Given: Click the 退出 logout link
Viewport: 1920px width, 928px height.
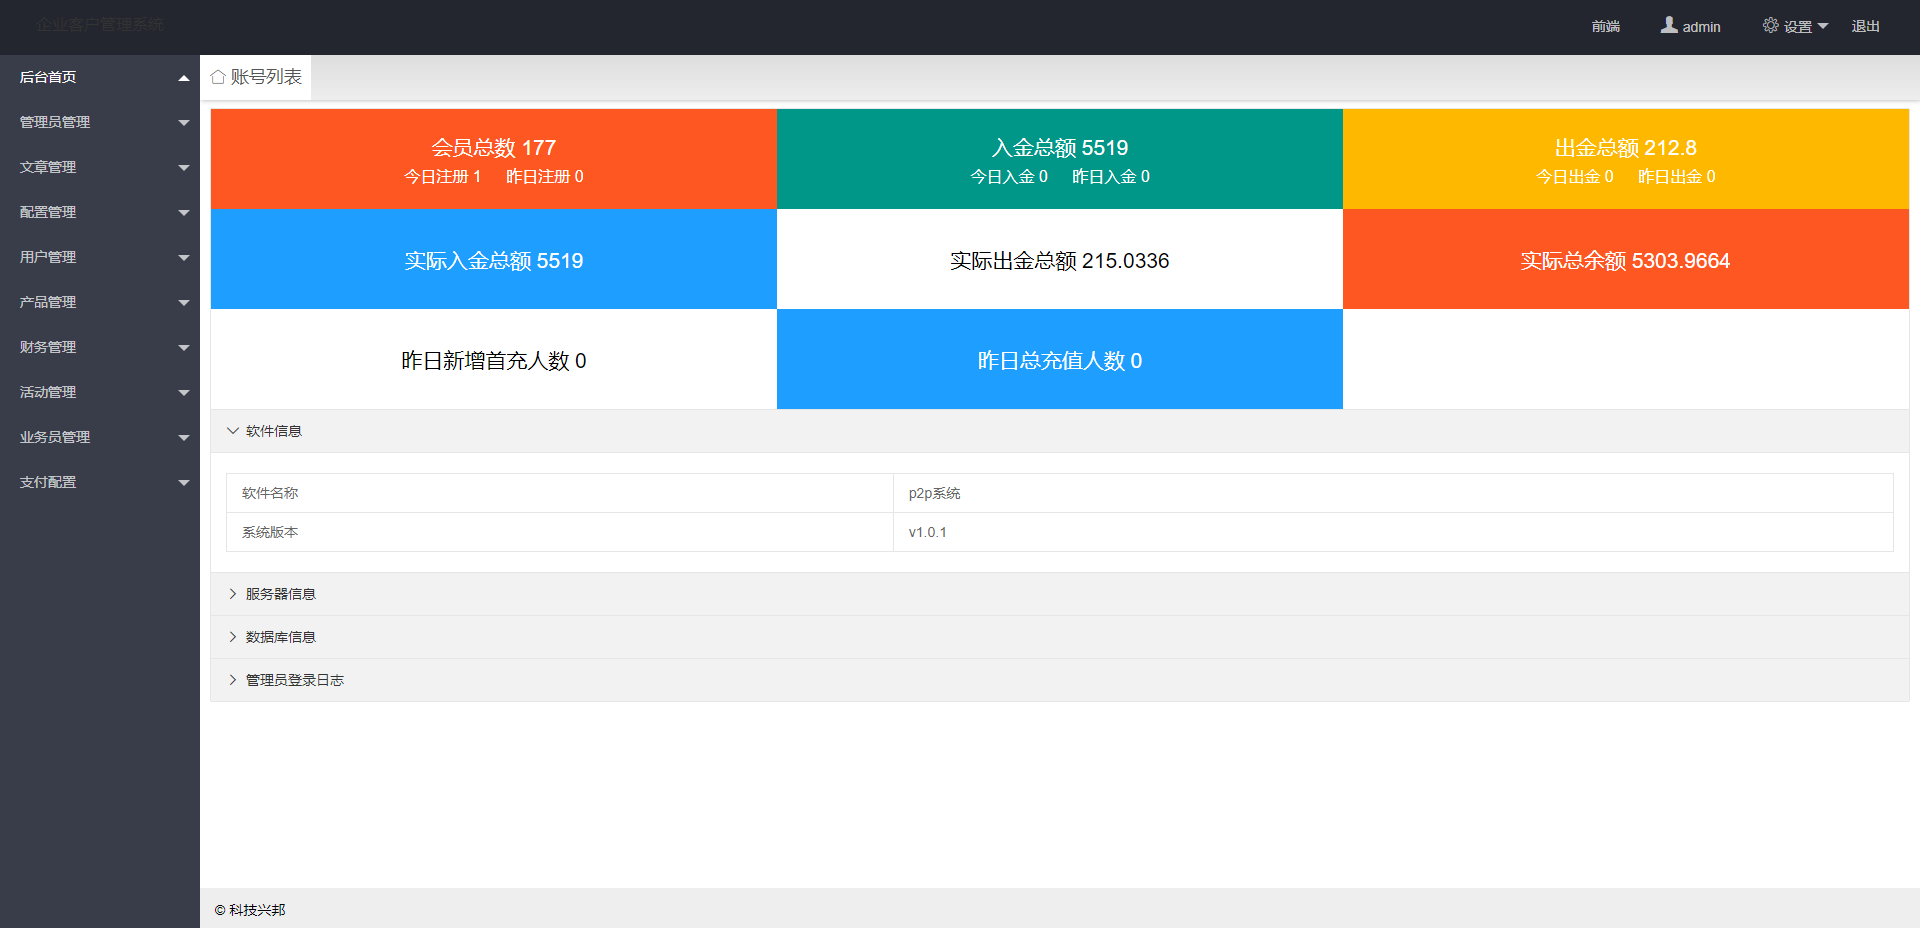Looking at the screenshot, I should [1865, 27].
